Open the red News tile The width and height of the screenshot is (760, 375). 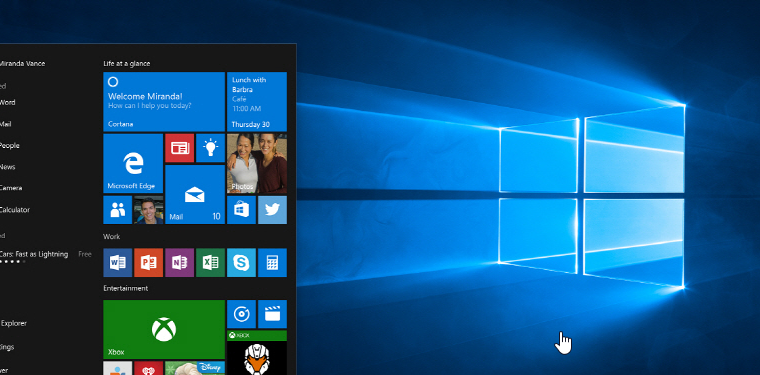click(179, 148)
